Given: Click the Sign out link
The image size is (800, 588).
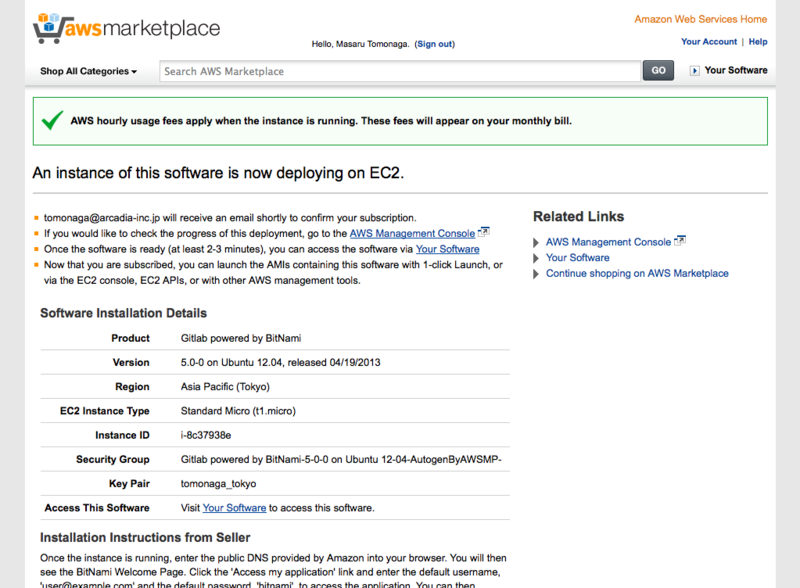Looking at the screenshot, I should [x=434, y=44].
